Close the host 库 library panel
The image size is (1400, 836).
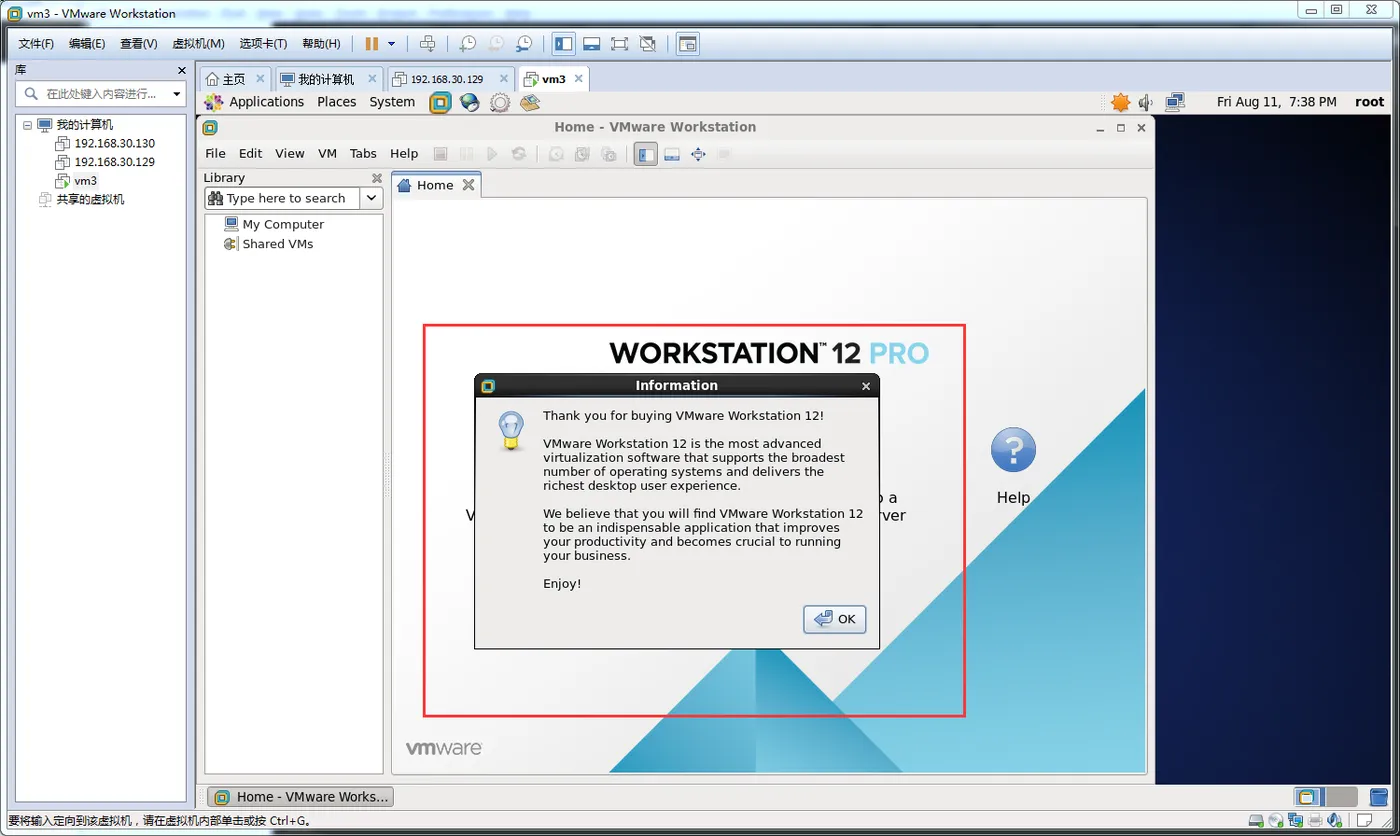click(x=181, y=70)
